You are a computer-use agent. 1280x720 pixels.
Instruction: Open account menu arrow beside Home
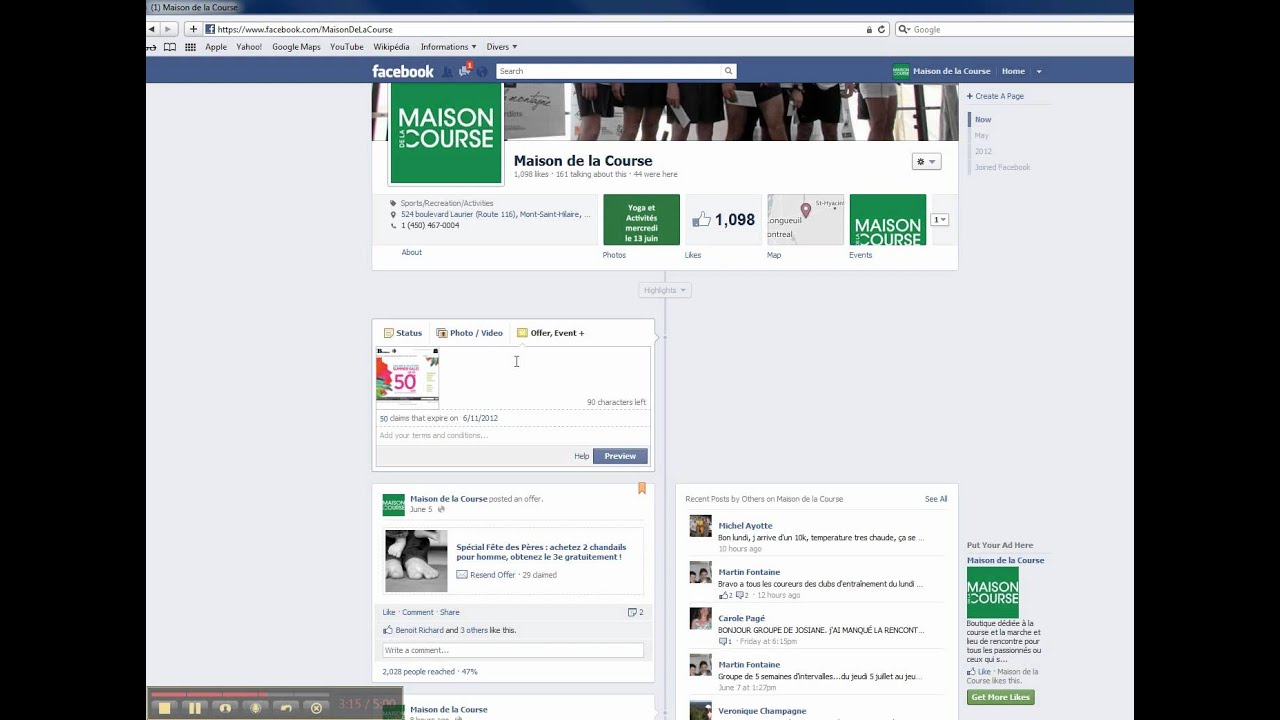click(1039, 71)
